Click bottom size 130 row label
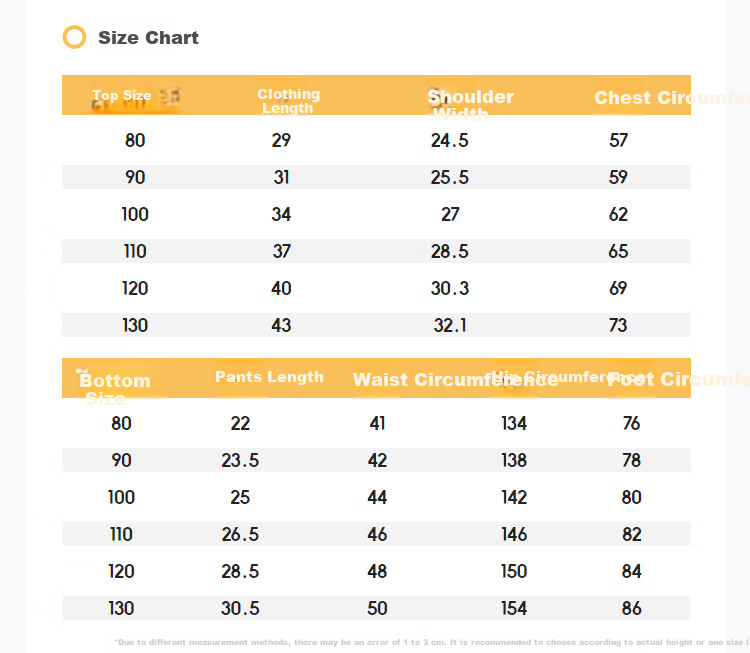Screen dimensions: 750x653 (121, 609)
